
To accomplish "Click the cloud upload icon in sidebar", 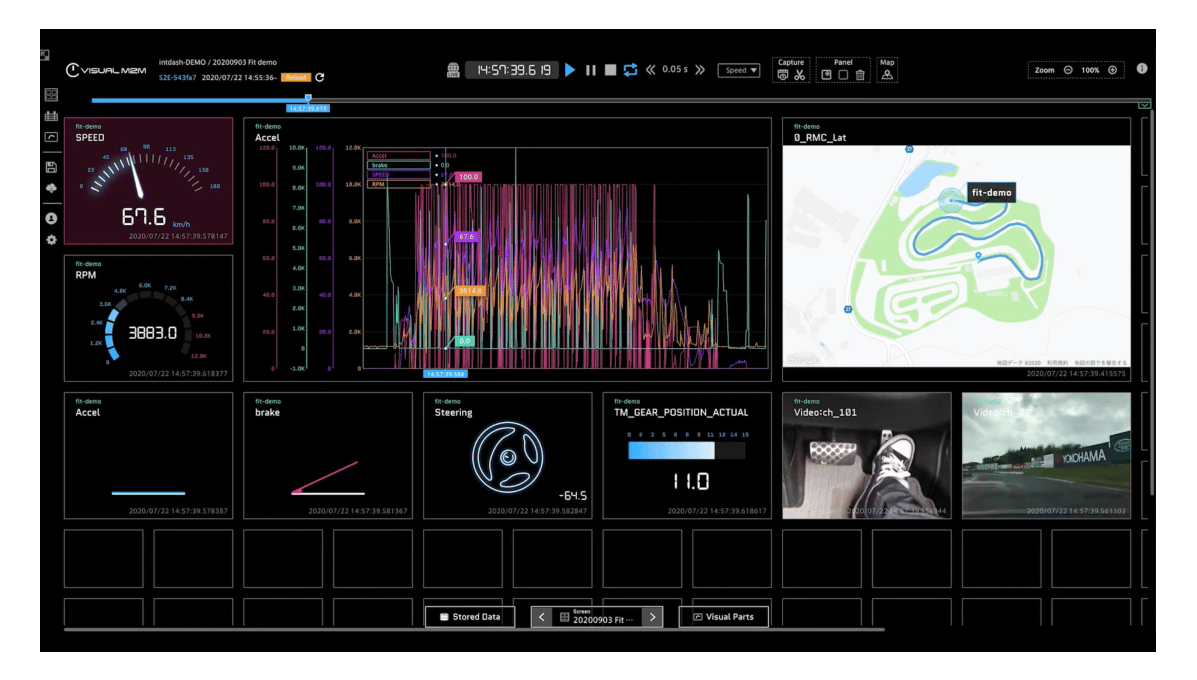I will click(x=51, y=188).
